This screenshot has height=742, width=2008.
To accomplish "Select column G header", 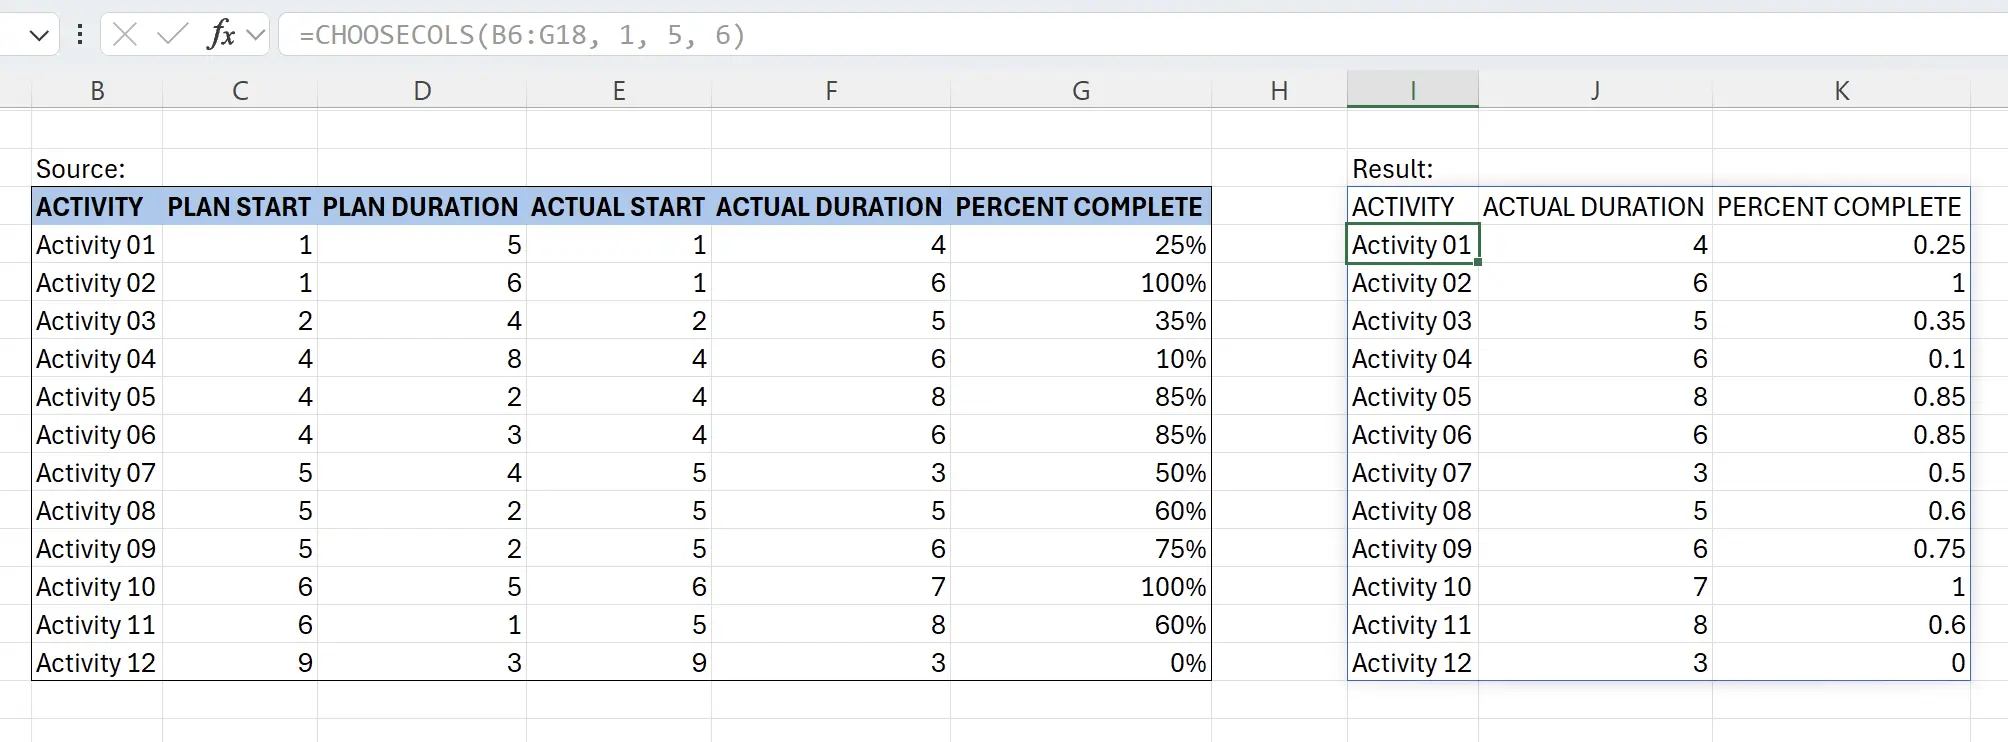I will pyautogui.click(x=1081, y=90).
